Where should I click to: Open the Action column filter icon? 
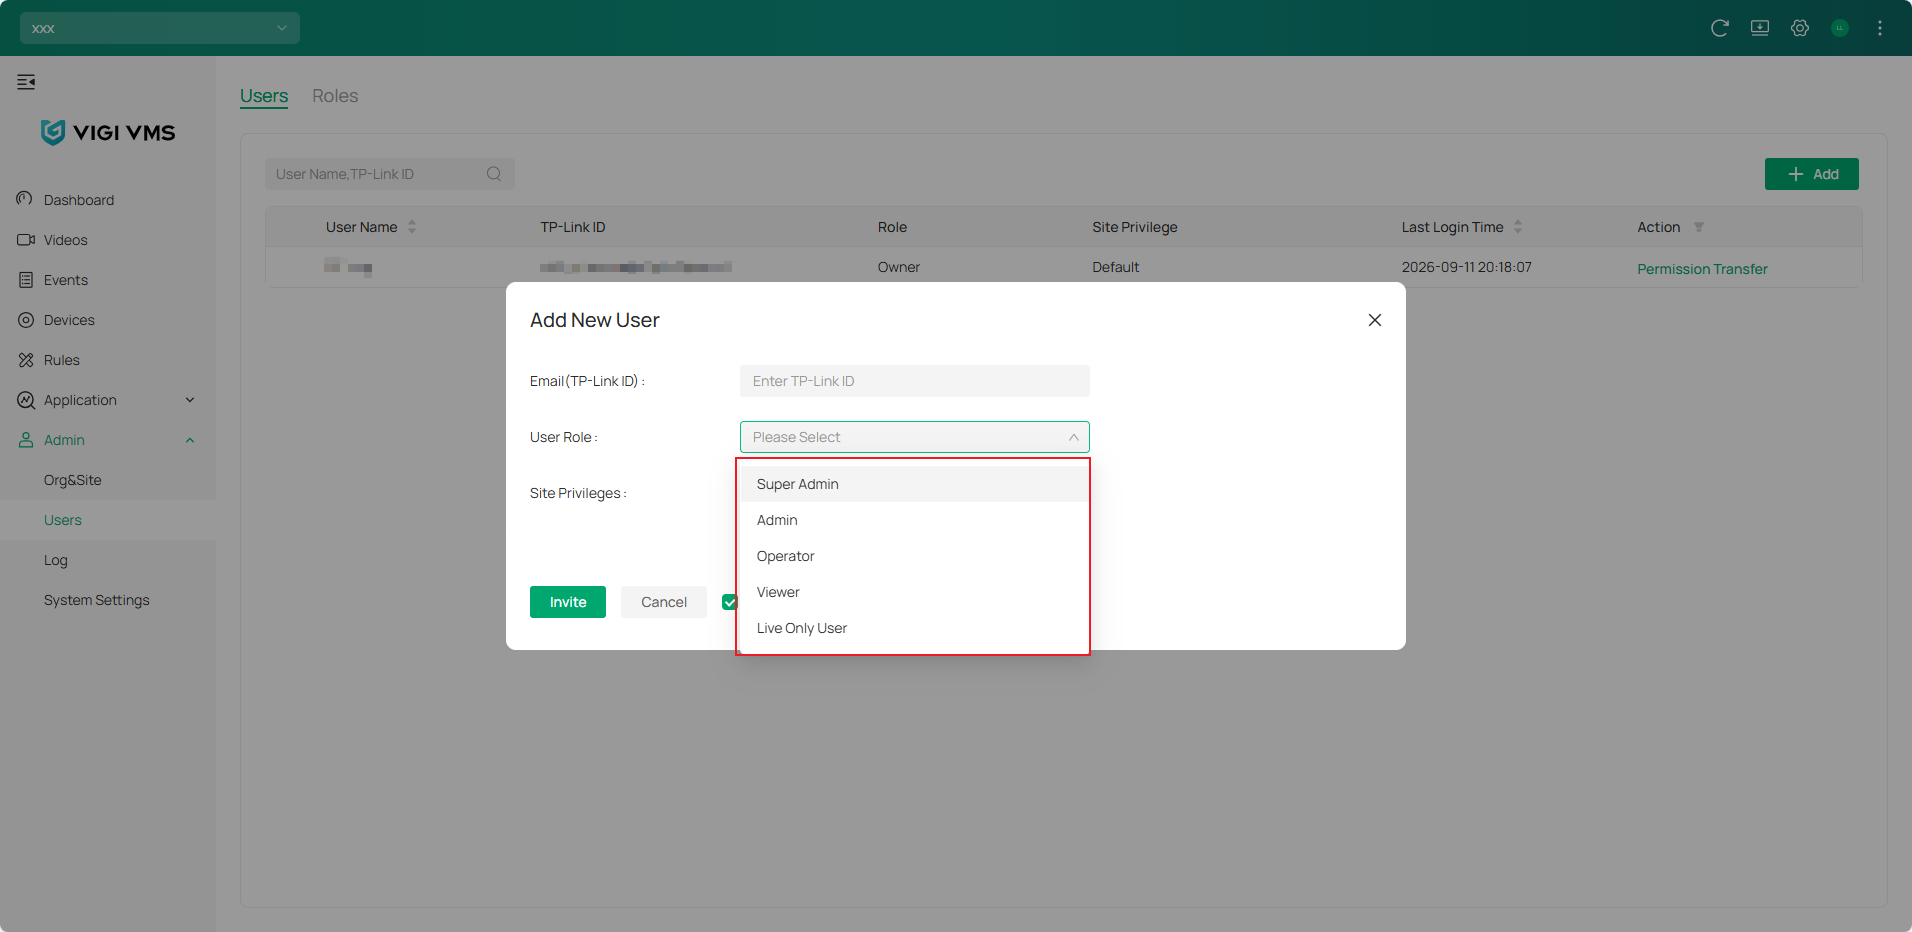tap(1699, 227)
